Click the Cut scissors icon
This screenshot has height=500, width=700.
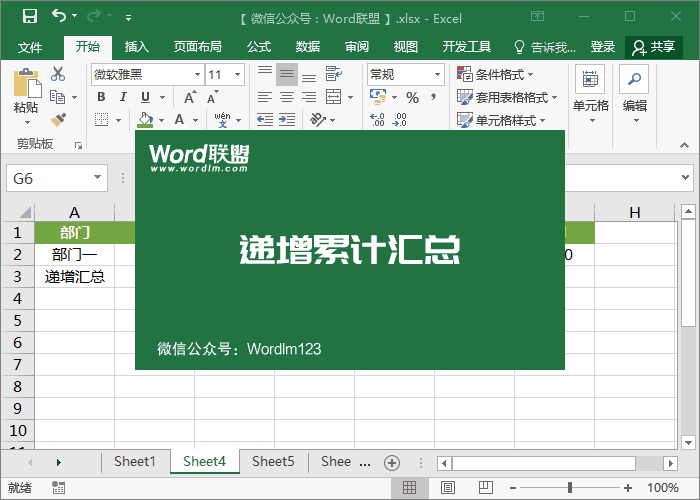pyautogui.click(x=58, y=74)
